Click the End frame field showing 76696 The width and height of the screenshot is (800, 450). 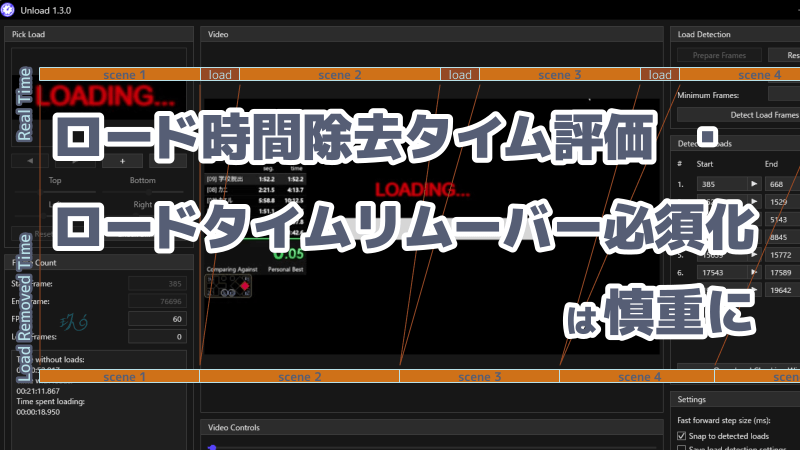tap(157, 301)
